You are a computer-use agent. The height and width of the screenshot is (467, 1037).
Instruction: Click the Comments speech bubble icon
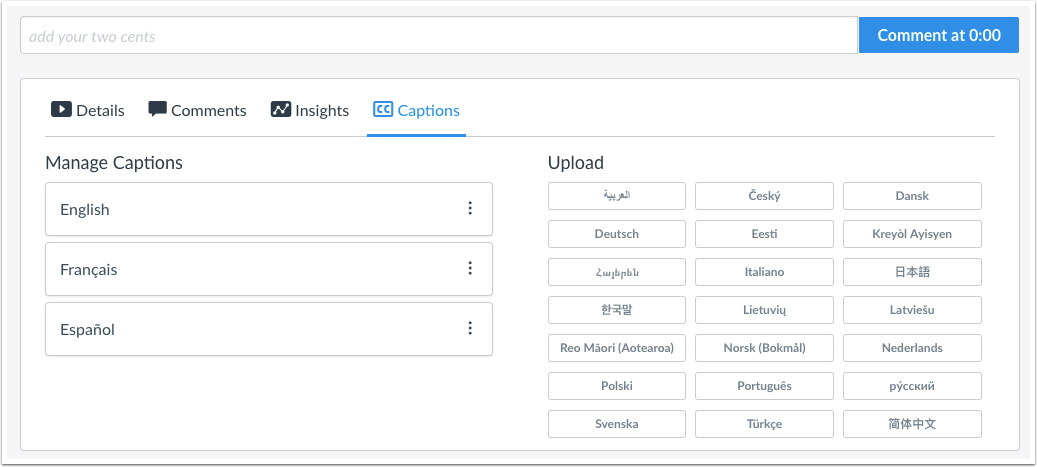[157, 110]
